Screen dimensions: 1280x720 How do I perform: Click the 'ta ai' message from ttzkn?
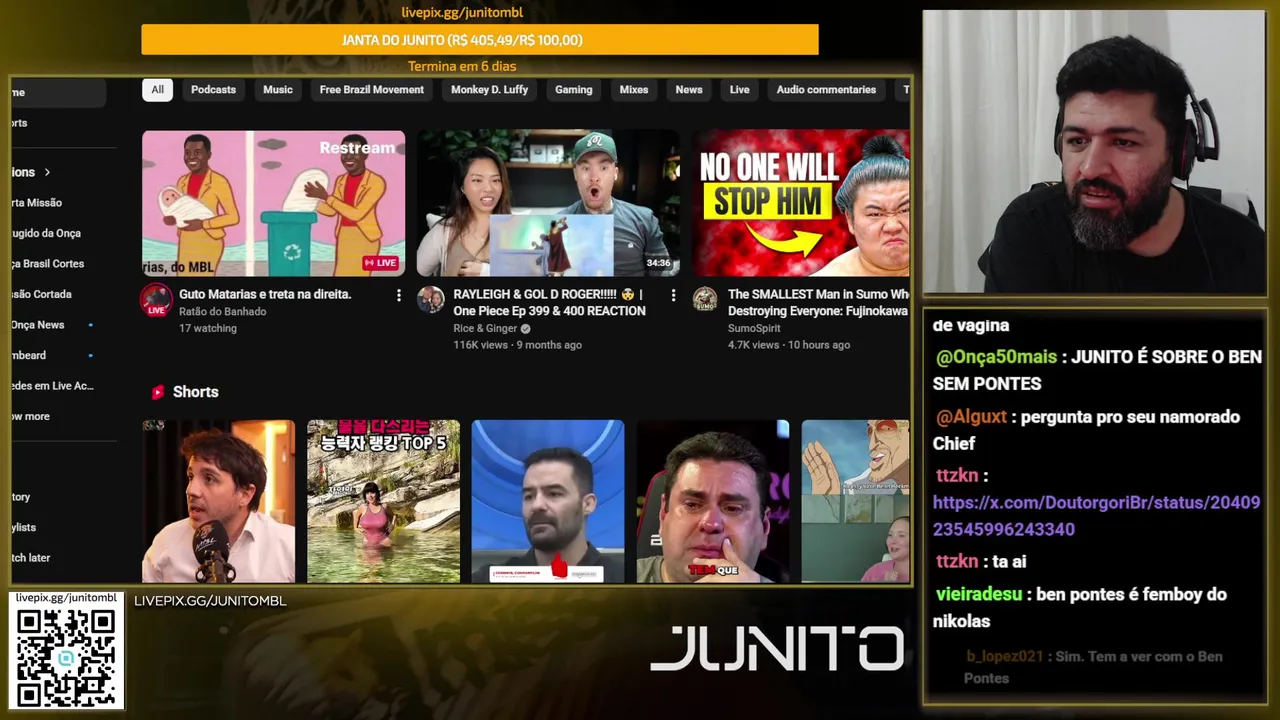point(1009,562)
